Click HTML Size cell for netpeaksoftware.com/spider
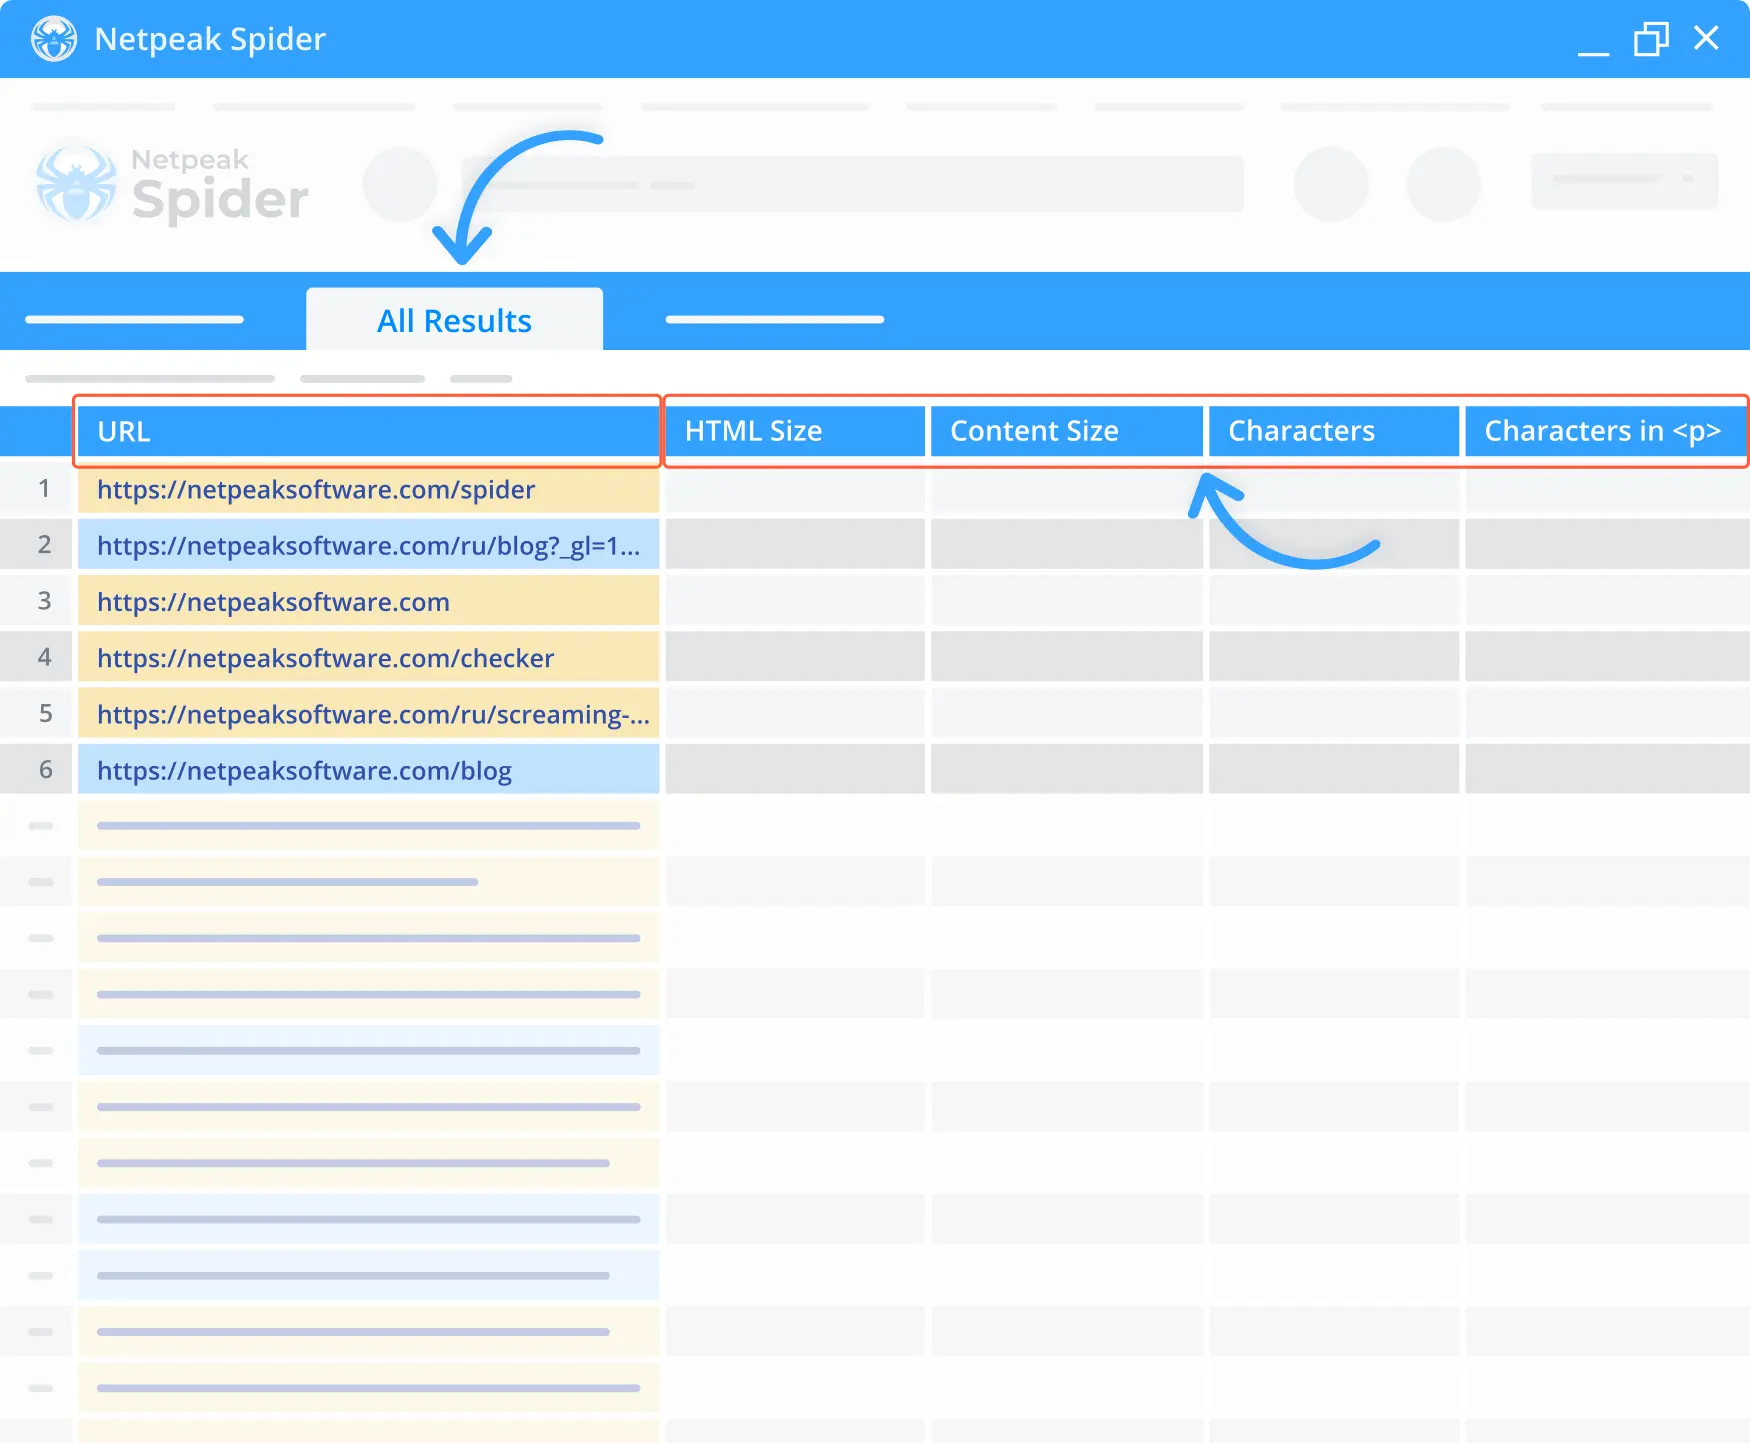Image resolution: width=1750 pixels, height=1443 pixels. pos(795,489)
